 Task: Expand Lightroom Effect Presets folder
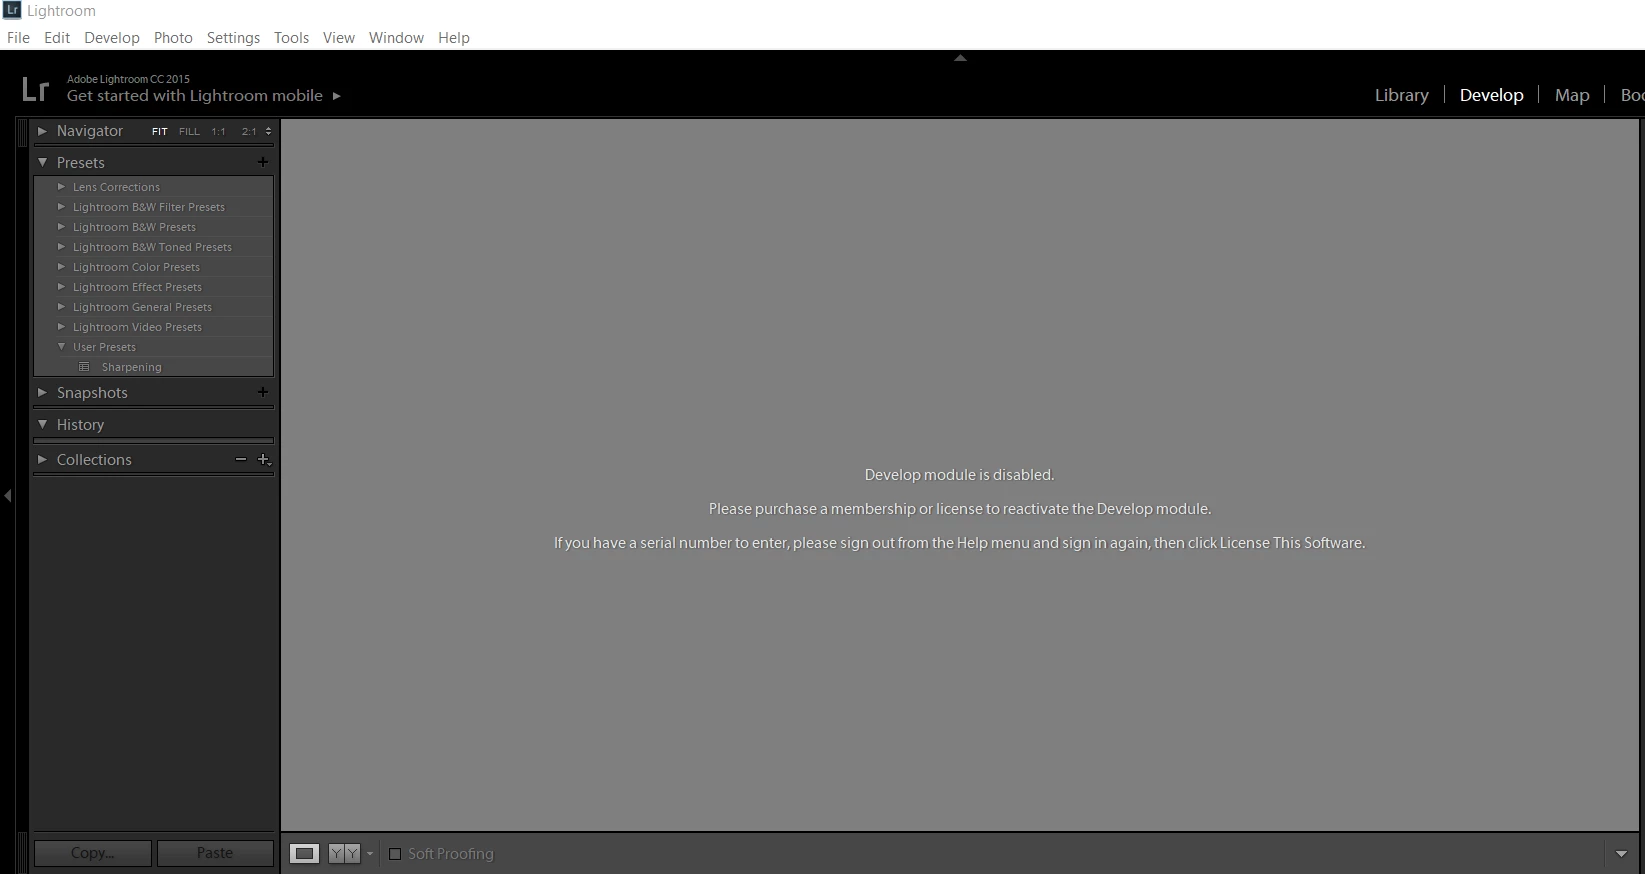click(62, 287)
